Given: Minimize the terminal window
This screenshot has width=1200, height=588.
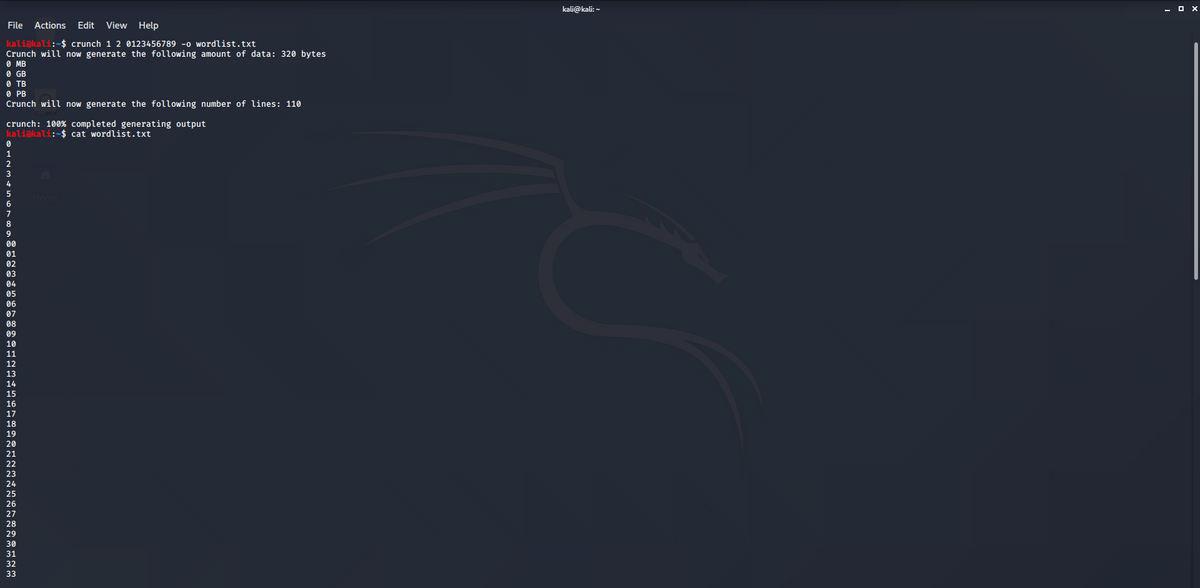Looking at the screenshot, I should (1166, 8).
